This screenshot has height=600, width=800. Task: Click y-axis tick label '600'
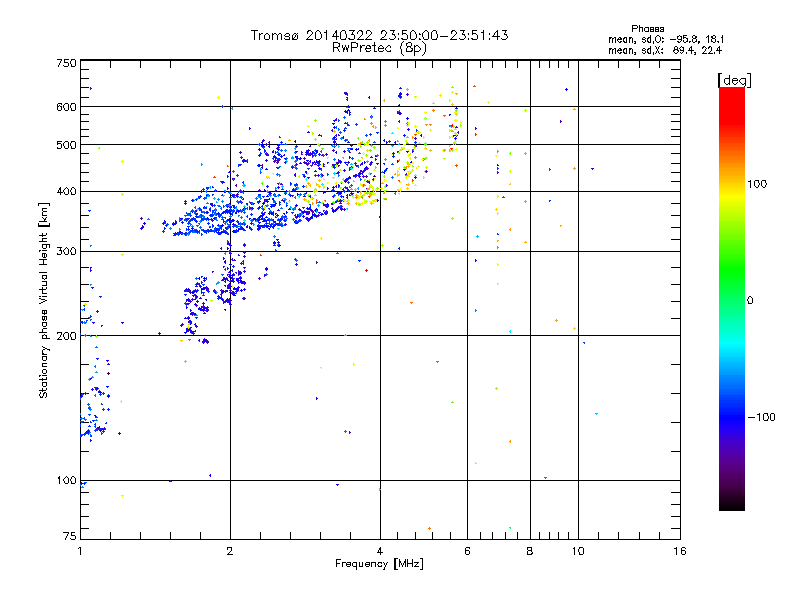click(x=66, y=107)
